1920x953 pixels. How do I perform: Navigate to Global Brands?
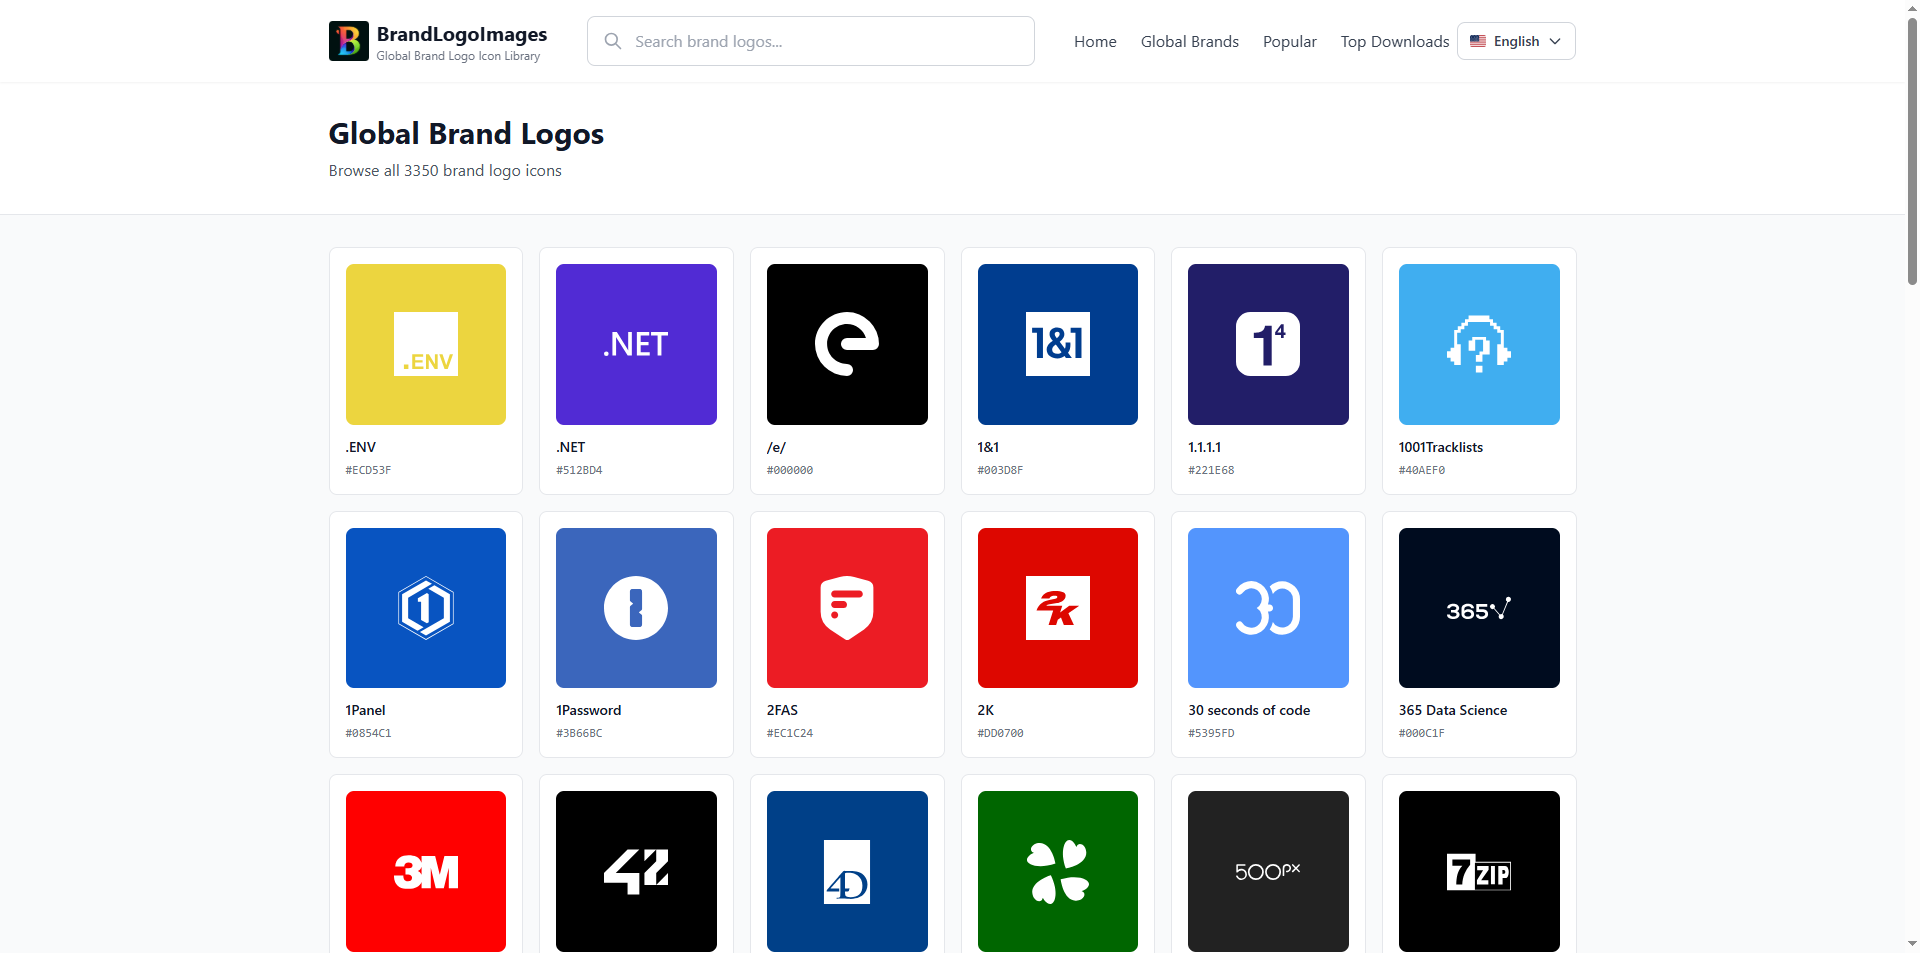coord(1189,41)
